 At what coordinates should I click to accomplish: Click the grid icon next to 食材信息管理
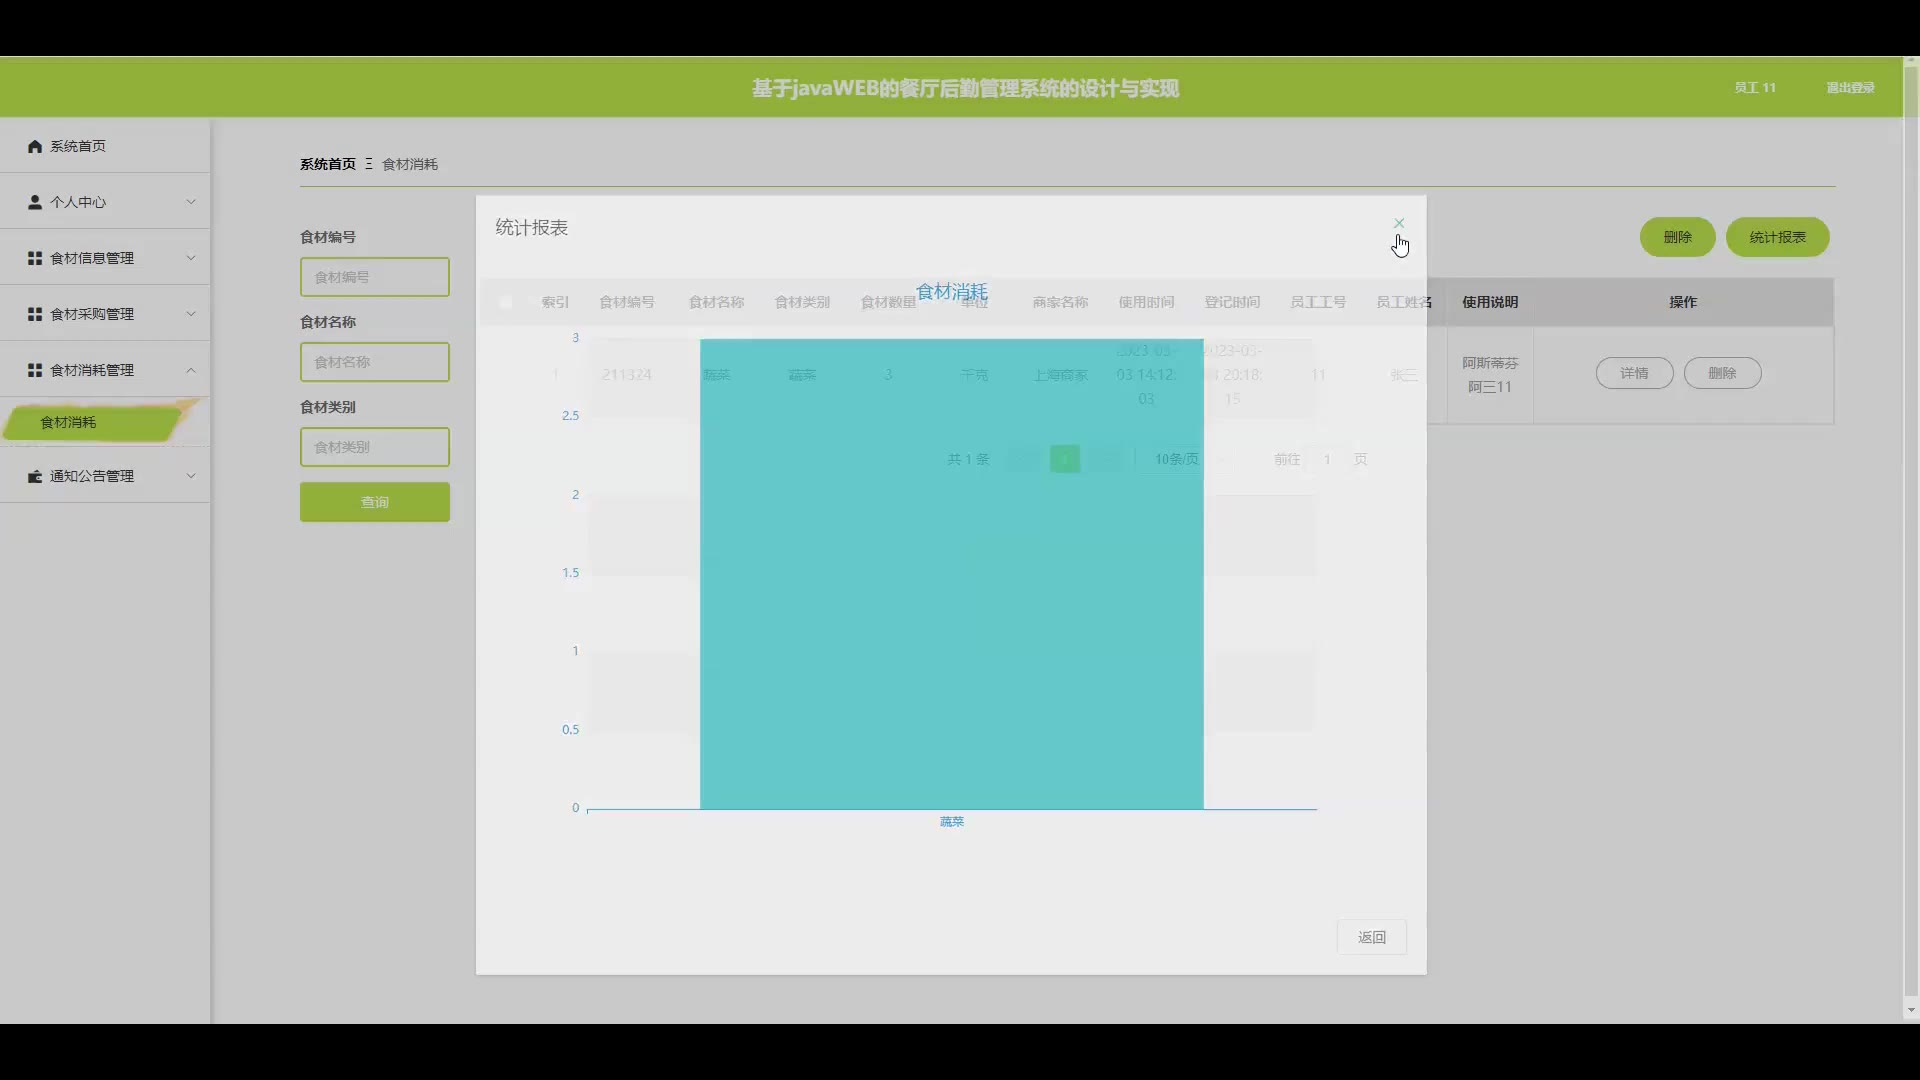click(35, 258)
